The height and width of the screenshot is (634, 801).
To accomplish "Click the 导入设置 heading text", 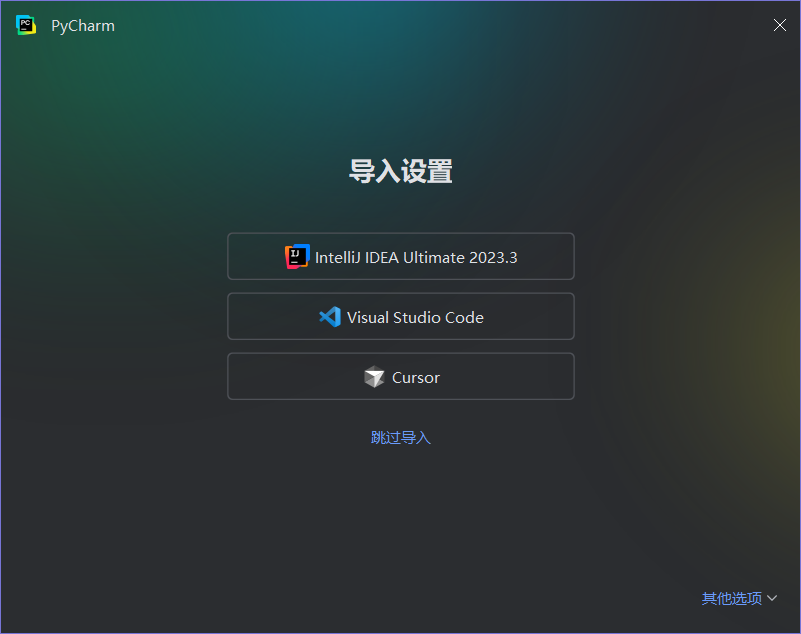I will point(400,171).
